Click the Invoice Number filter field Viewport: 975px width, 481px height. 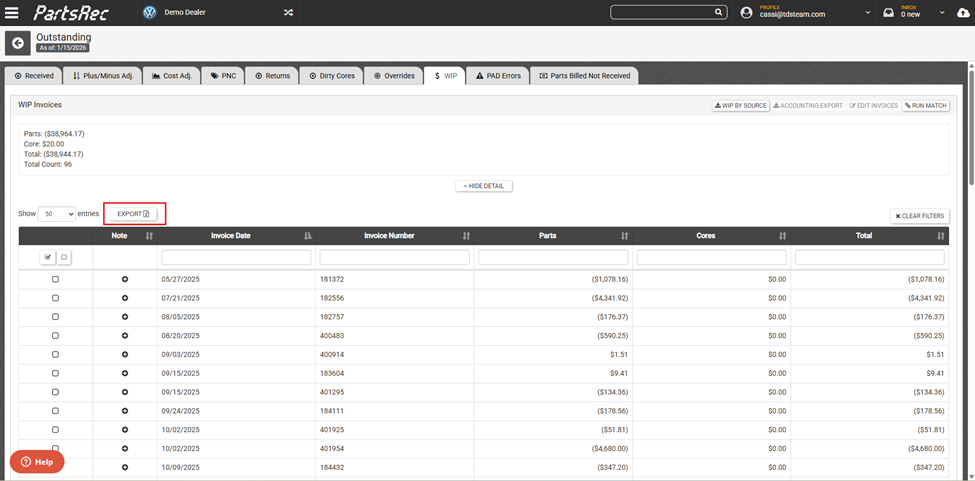[395, 257]
